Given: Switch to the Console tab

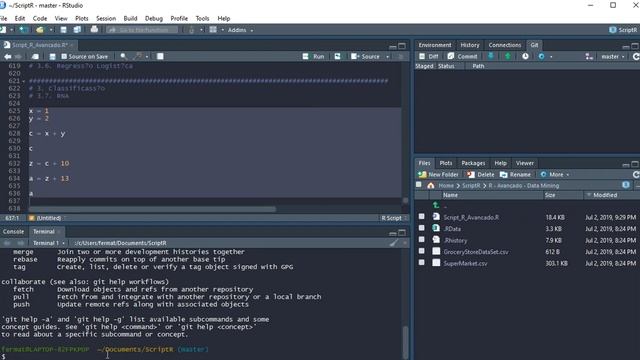Looking at the screenshot, I should [13, 231].
